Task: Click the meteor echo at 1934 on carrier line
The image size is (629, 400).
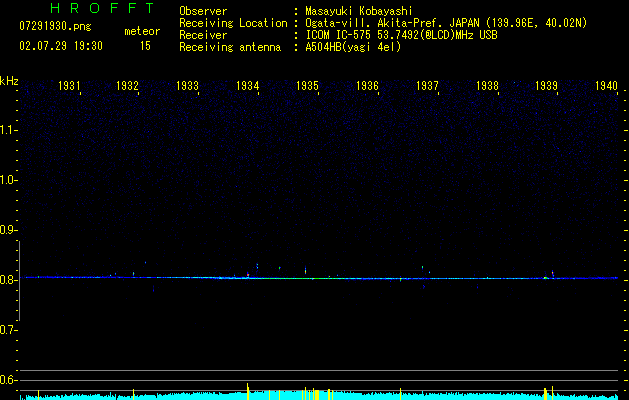Action: [x=248, y=275]
